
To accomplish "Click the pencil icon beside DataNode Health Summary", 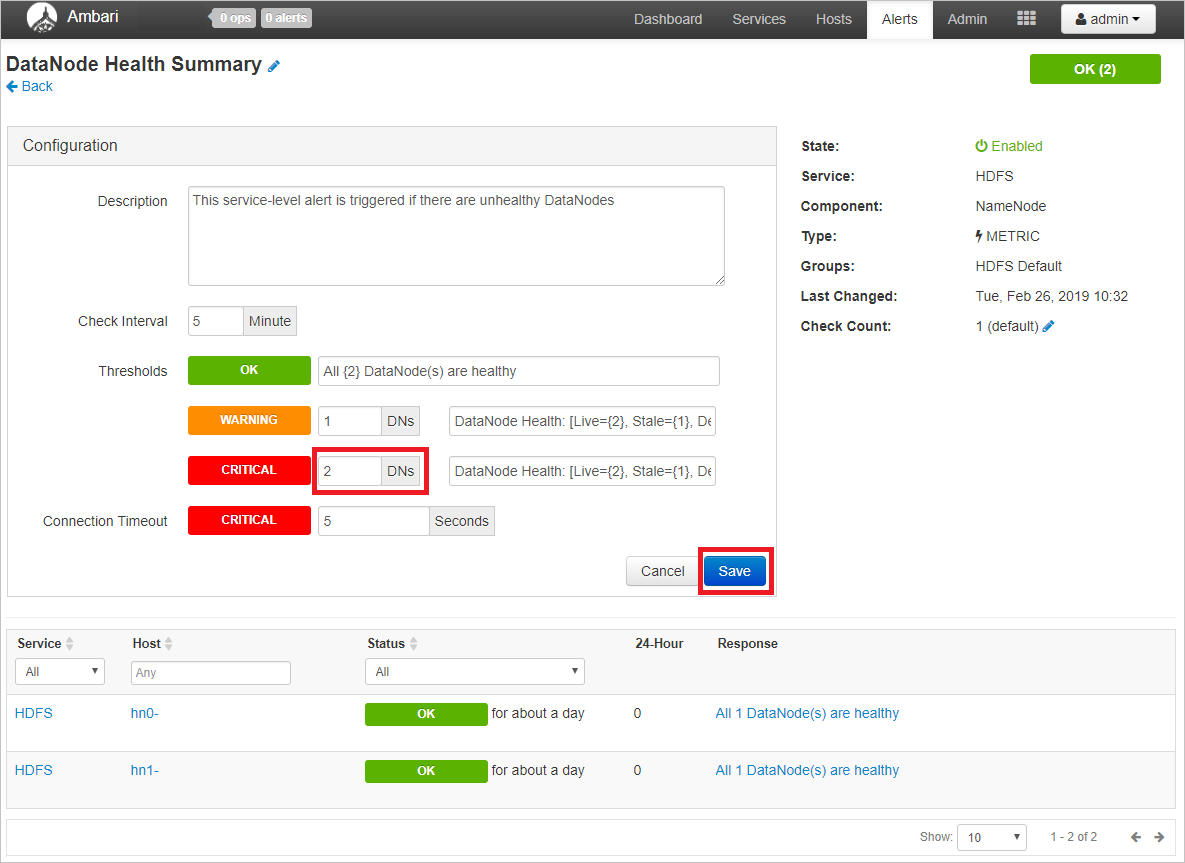I will 275,64.
